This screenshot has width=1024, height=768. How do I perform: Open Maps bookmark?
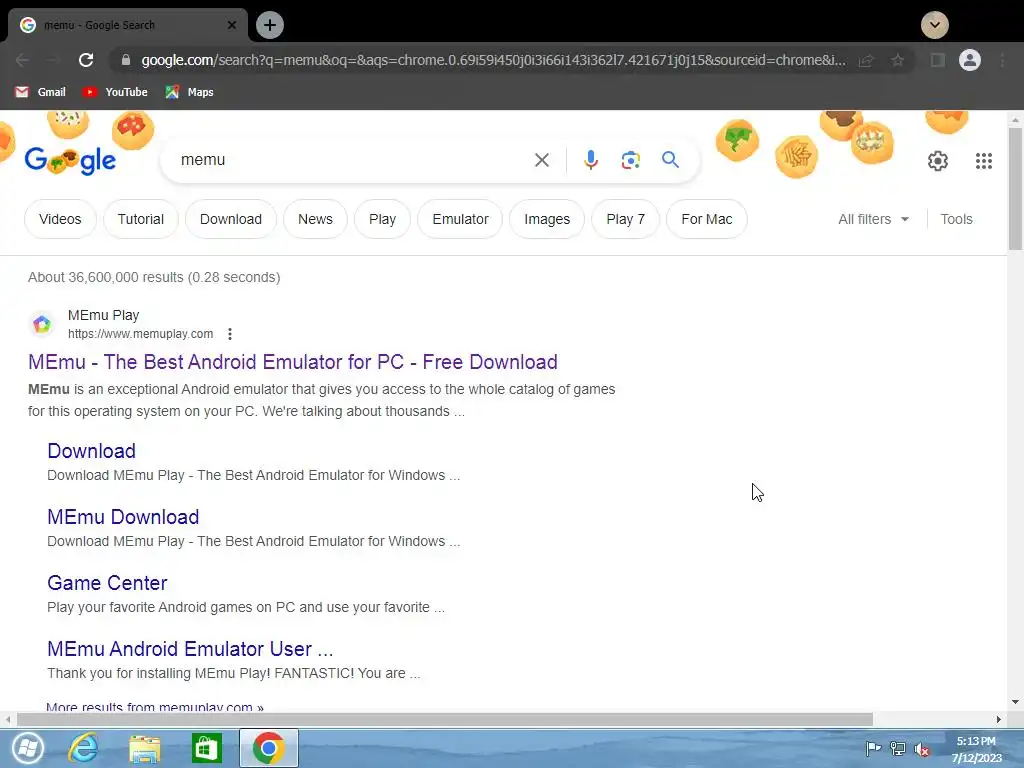(190, 92)
